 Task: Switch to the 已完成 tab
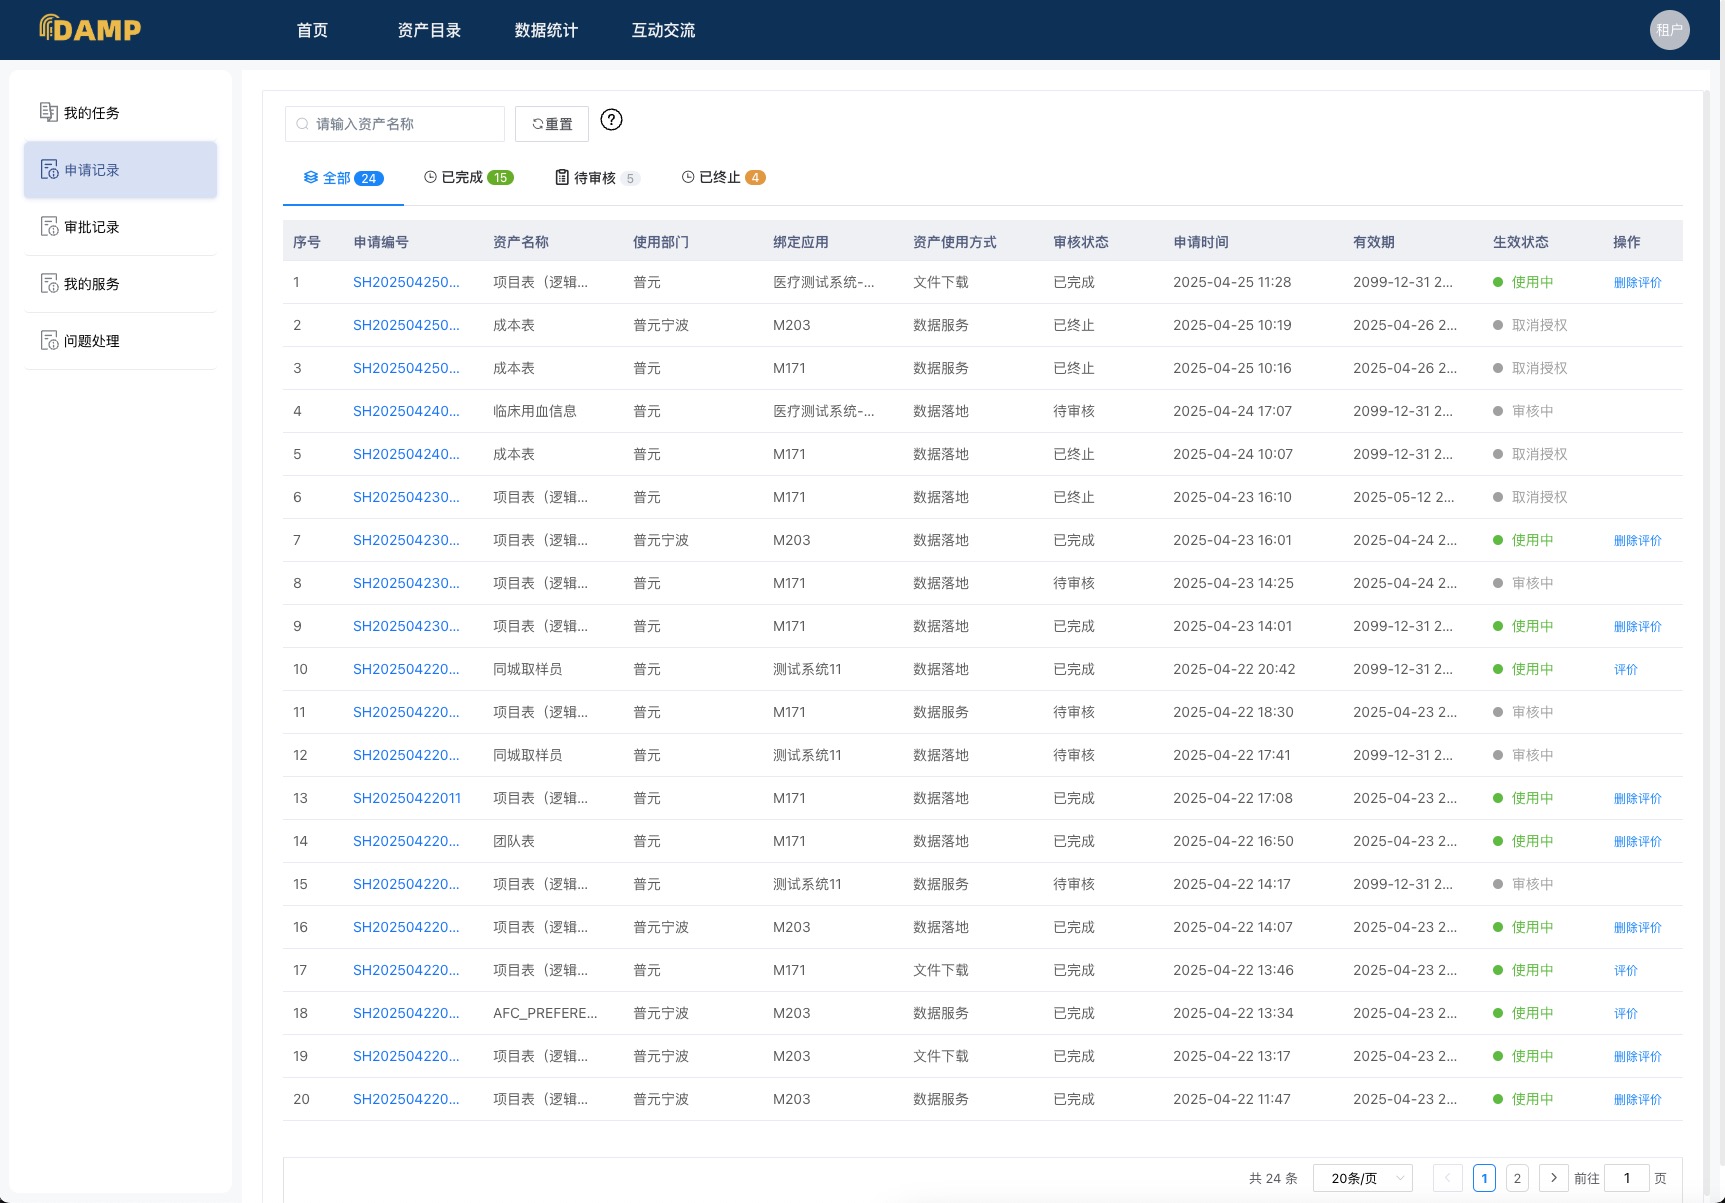(468, 178)
